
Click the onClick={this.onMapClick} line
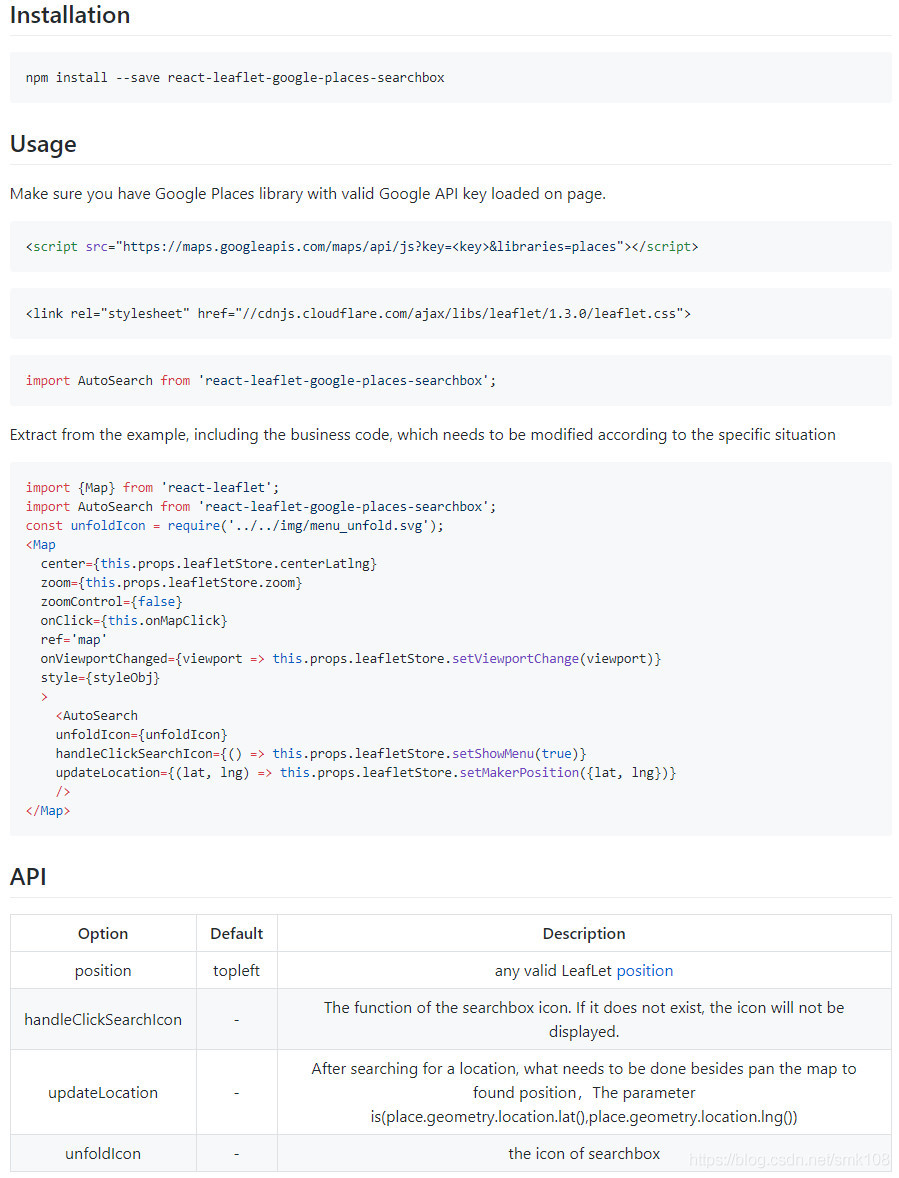click(x=134, y=621)
